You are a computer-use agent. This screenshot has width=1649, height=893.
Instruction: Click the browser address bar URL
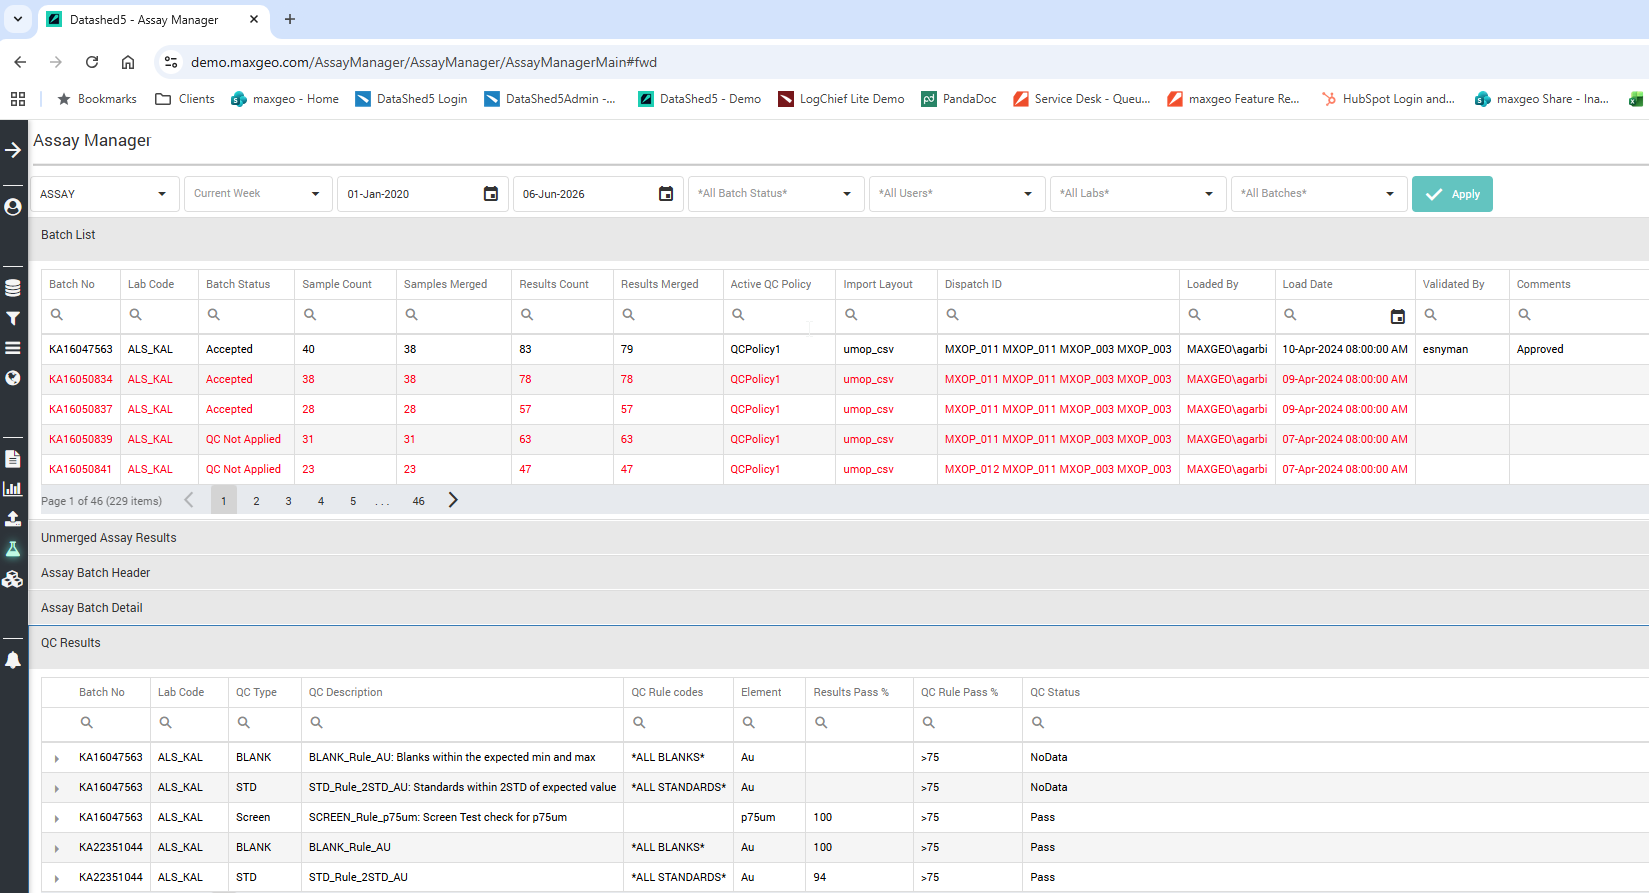pyautogui.click(x=424, y=62)
